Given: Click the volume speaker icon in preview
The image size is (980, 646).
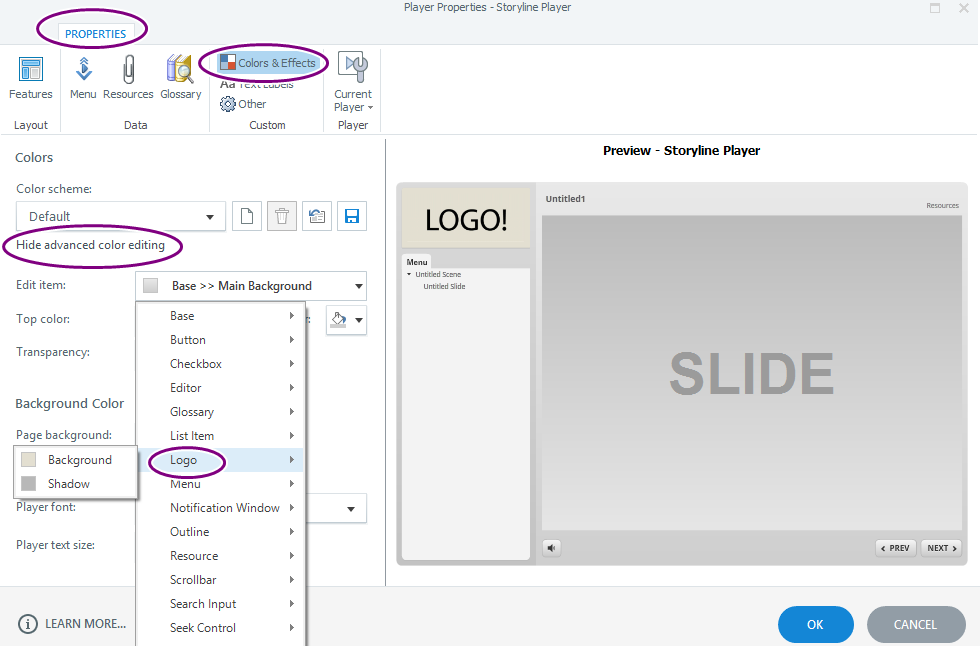Looking at the screenshot, I should tap(551, 548).
